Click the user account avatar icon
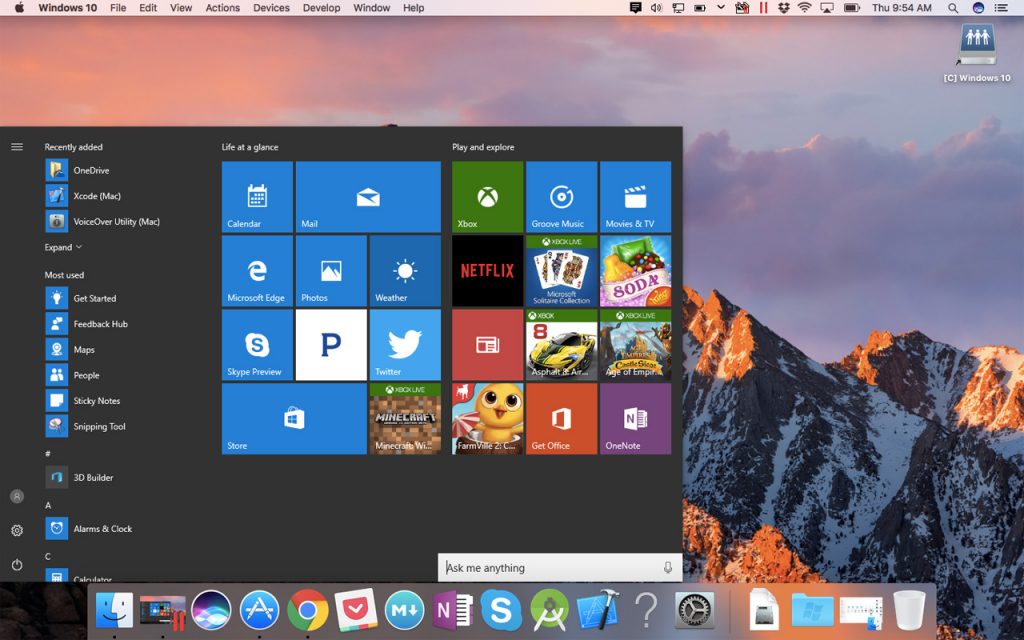The image size is (1024, 640). tap(17, 496)
